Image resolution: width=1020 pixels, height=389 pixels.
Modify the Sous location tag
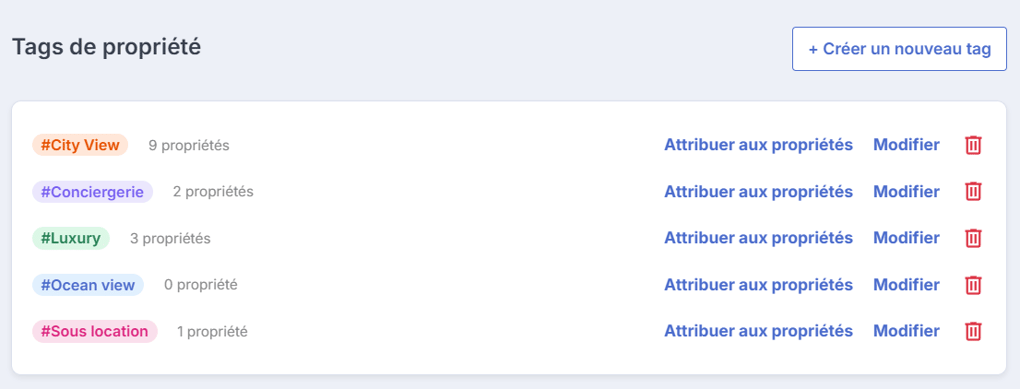[906, 332]
